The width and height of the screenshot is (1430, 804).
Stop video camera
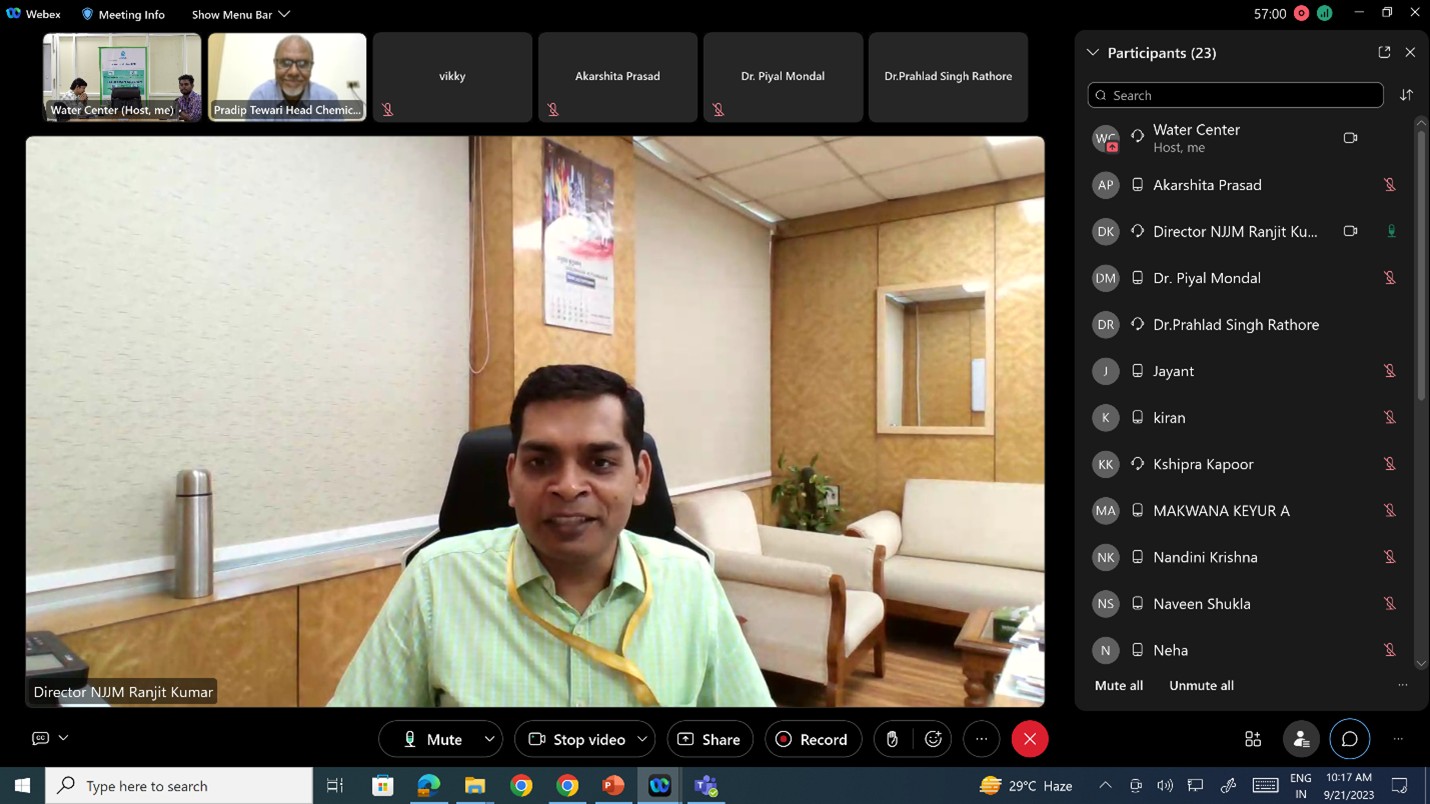click(576, 739)
